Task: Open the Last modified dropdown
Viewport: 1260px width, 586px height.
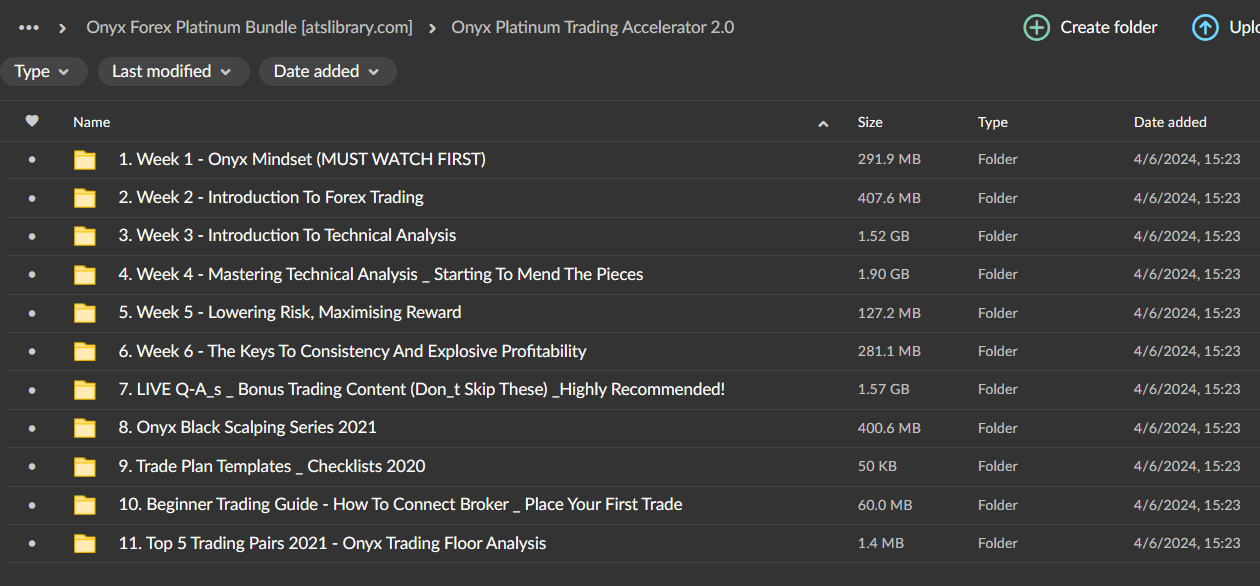Action: coord(173,71)
